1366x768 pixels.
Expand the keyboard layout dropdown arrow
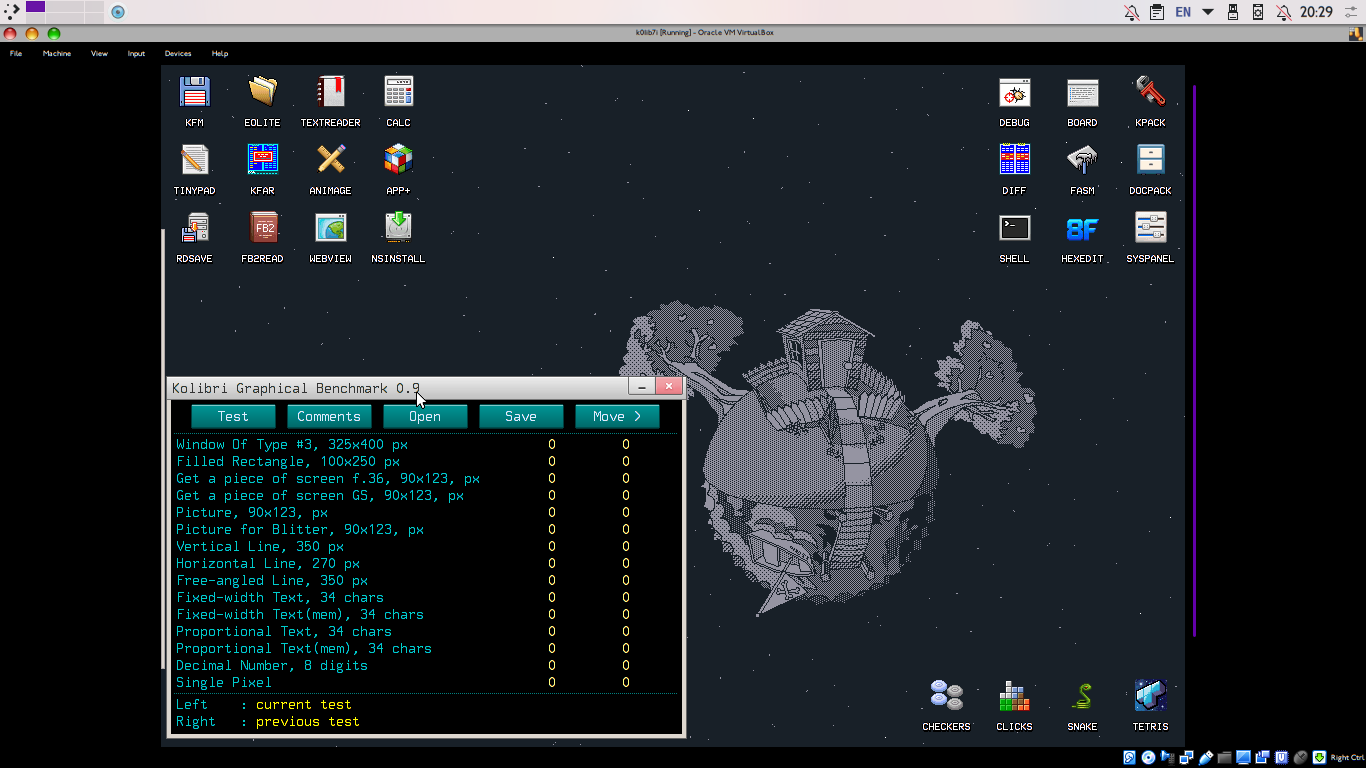tap(1208, 12)
